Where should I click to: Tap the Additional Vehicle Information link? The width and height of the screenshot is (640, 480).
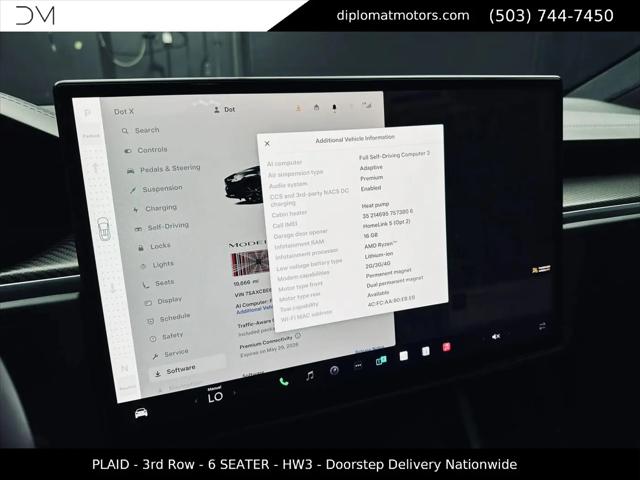coord(255,310)
